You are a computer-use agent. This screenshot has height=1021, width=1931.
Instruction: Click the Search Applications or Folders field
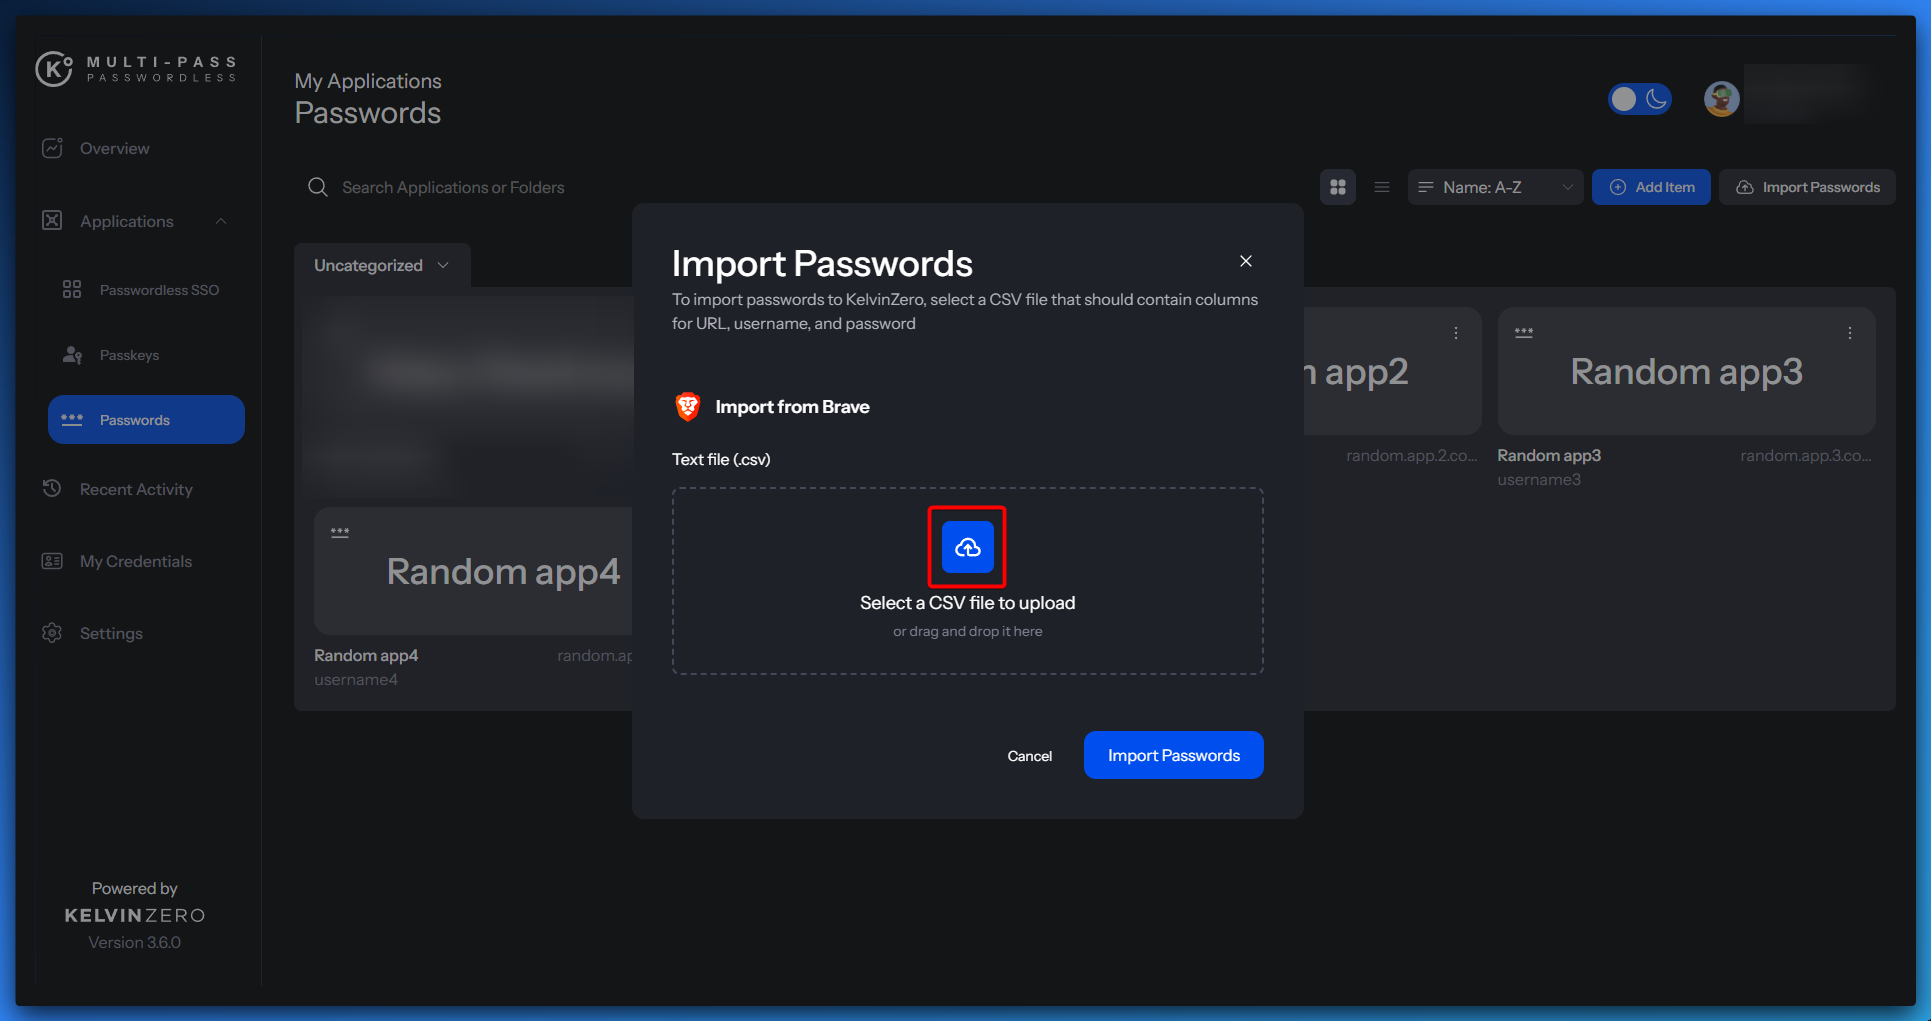453,187
